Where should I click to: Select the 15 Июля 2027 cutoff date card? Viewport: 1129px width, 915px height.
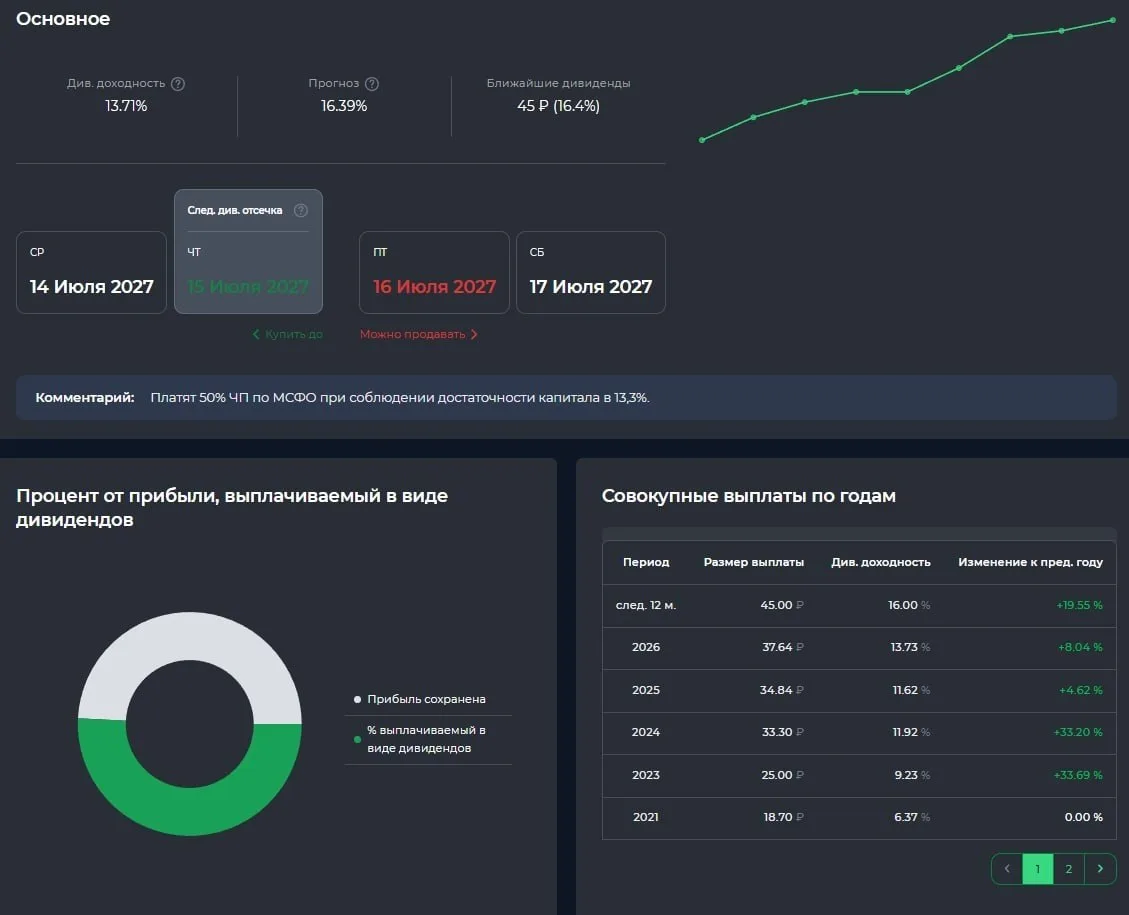[x=248, y=251]
